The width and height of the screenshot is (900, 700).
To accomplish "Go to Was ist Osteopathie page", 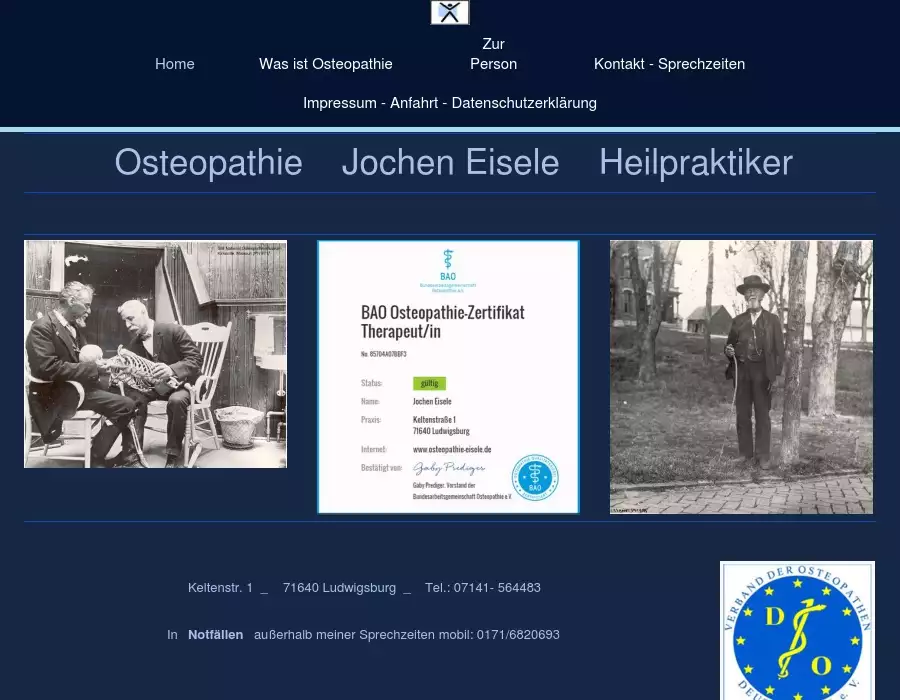I will 325,64.
